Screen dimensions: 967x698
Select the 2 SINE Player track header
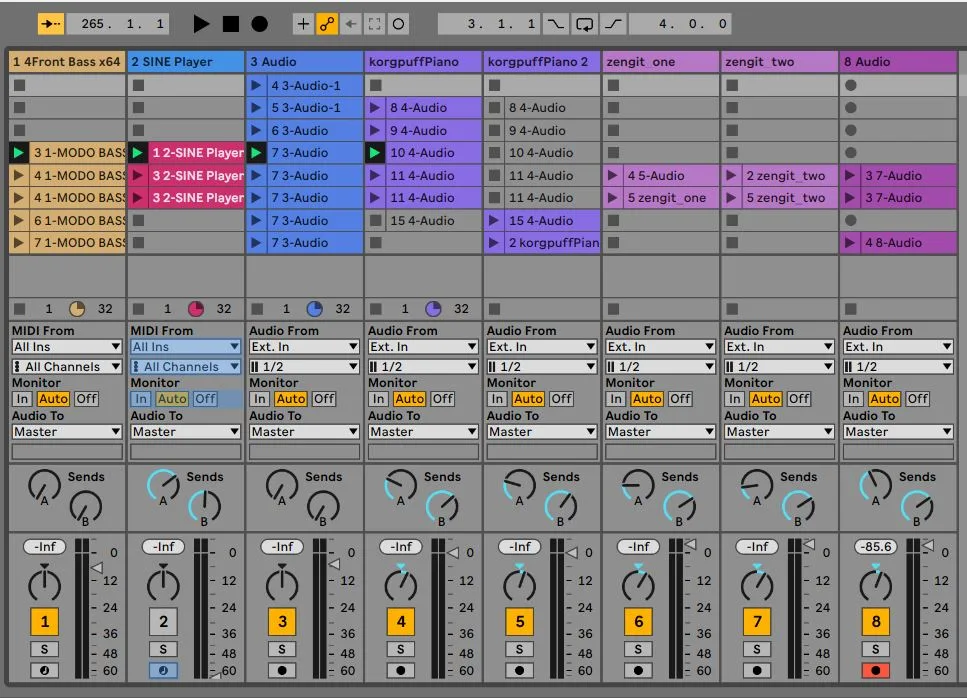click(186, 62)
